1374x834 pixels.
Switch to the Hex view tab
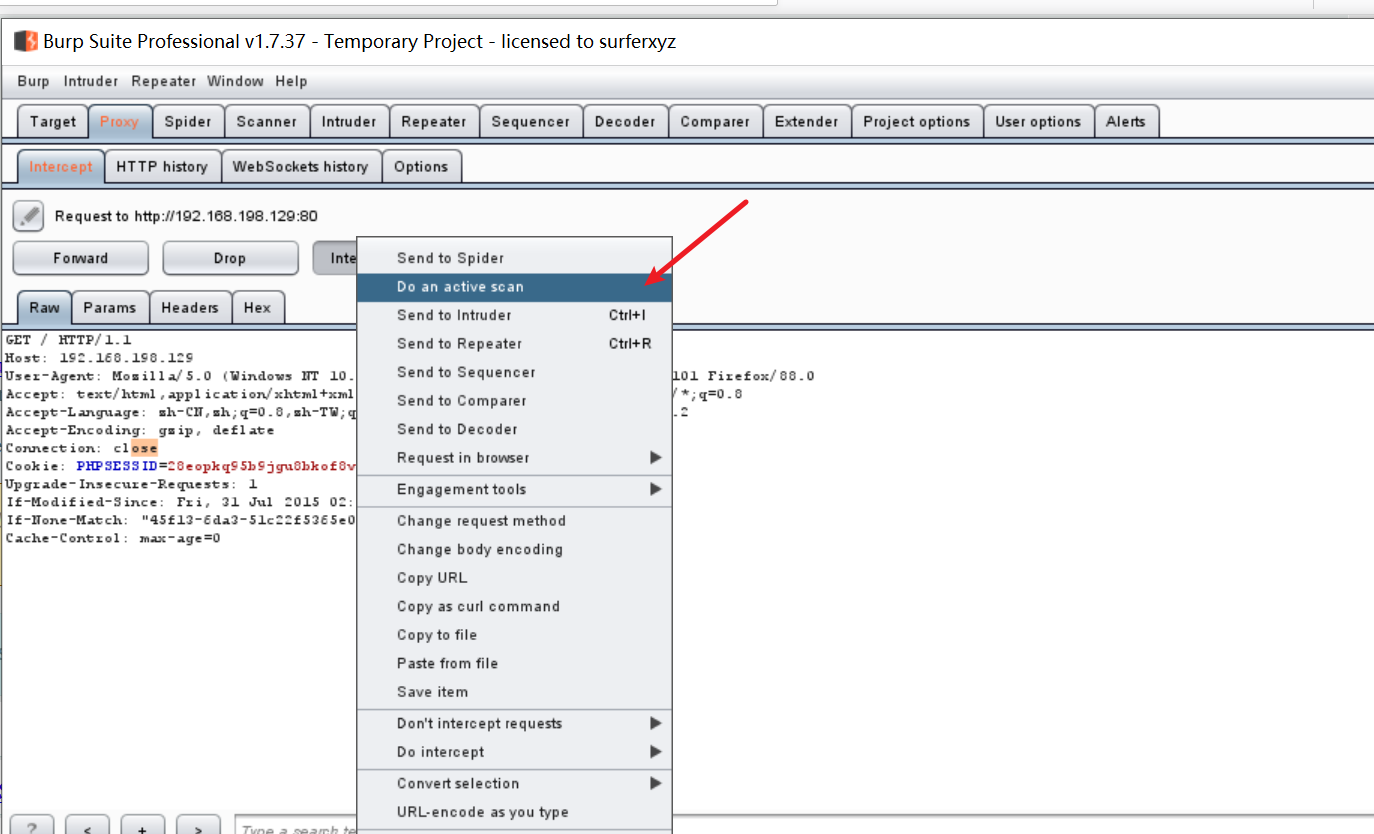[258, 308]
